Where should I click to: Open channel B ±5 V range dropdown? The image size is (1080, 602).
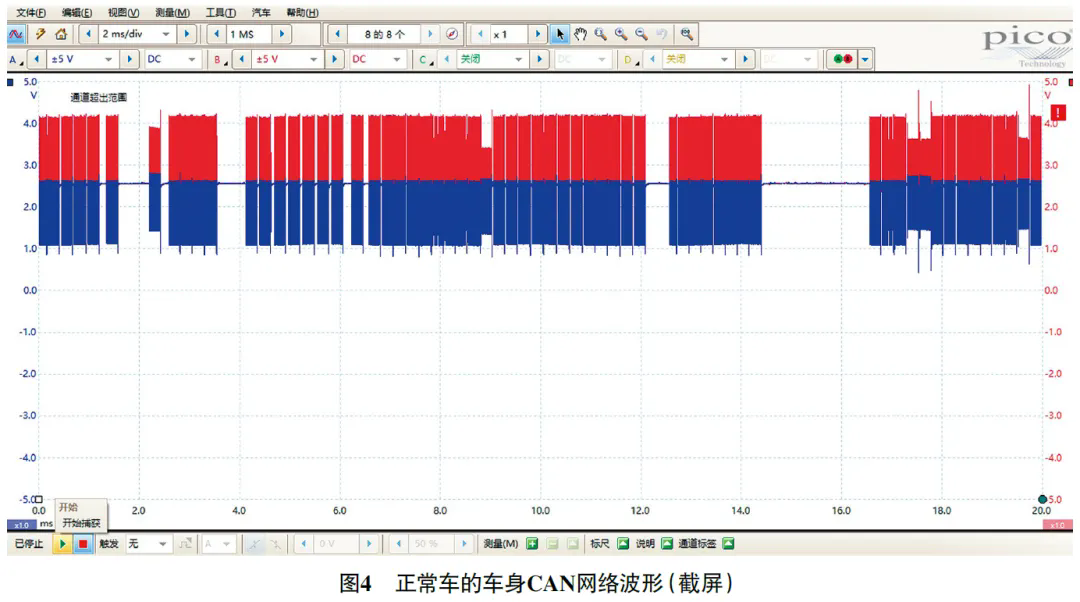click(x=313, y=60)
